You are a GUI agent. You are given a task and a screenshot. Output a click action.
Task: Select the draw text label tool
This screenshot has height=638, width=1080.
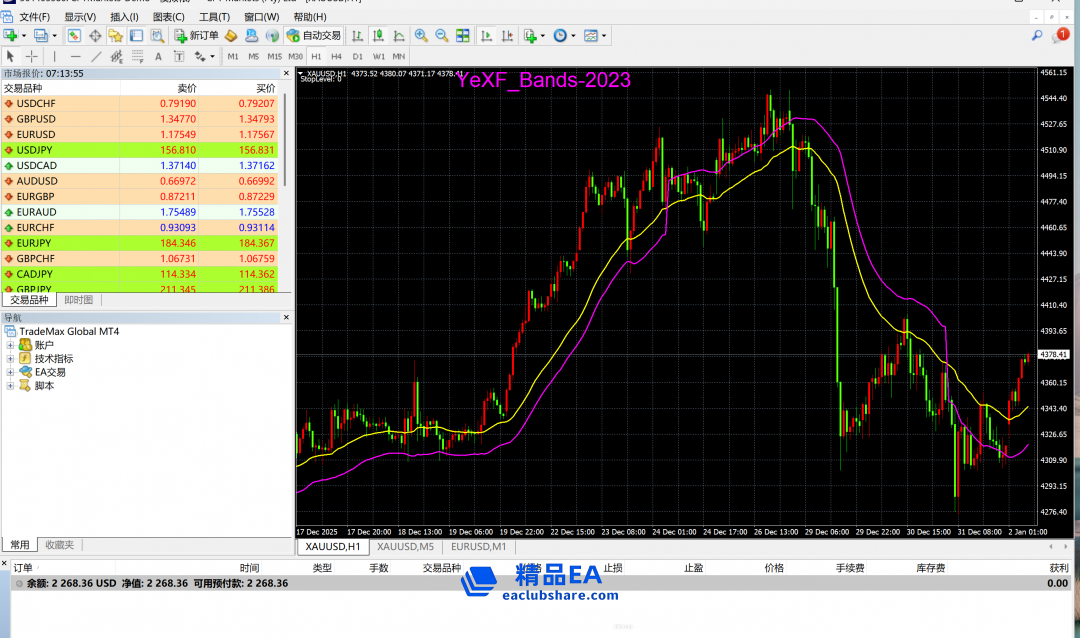pos(158,56)
